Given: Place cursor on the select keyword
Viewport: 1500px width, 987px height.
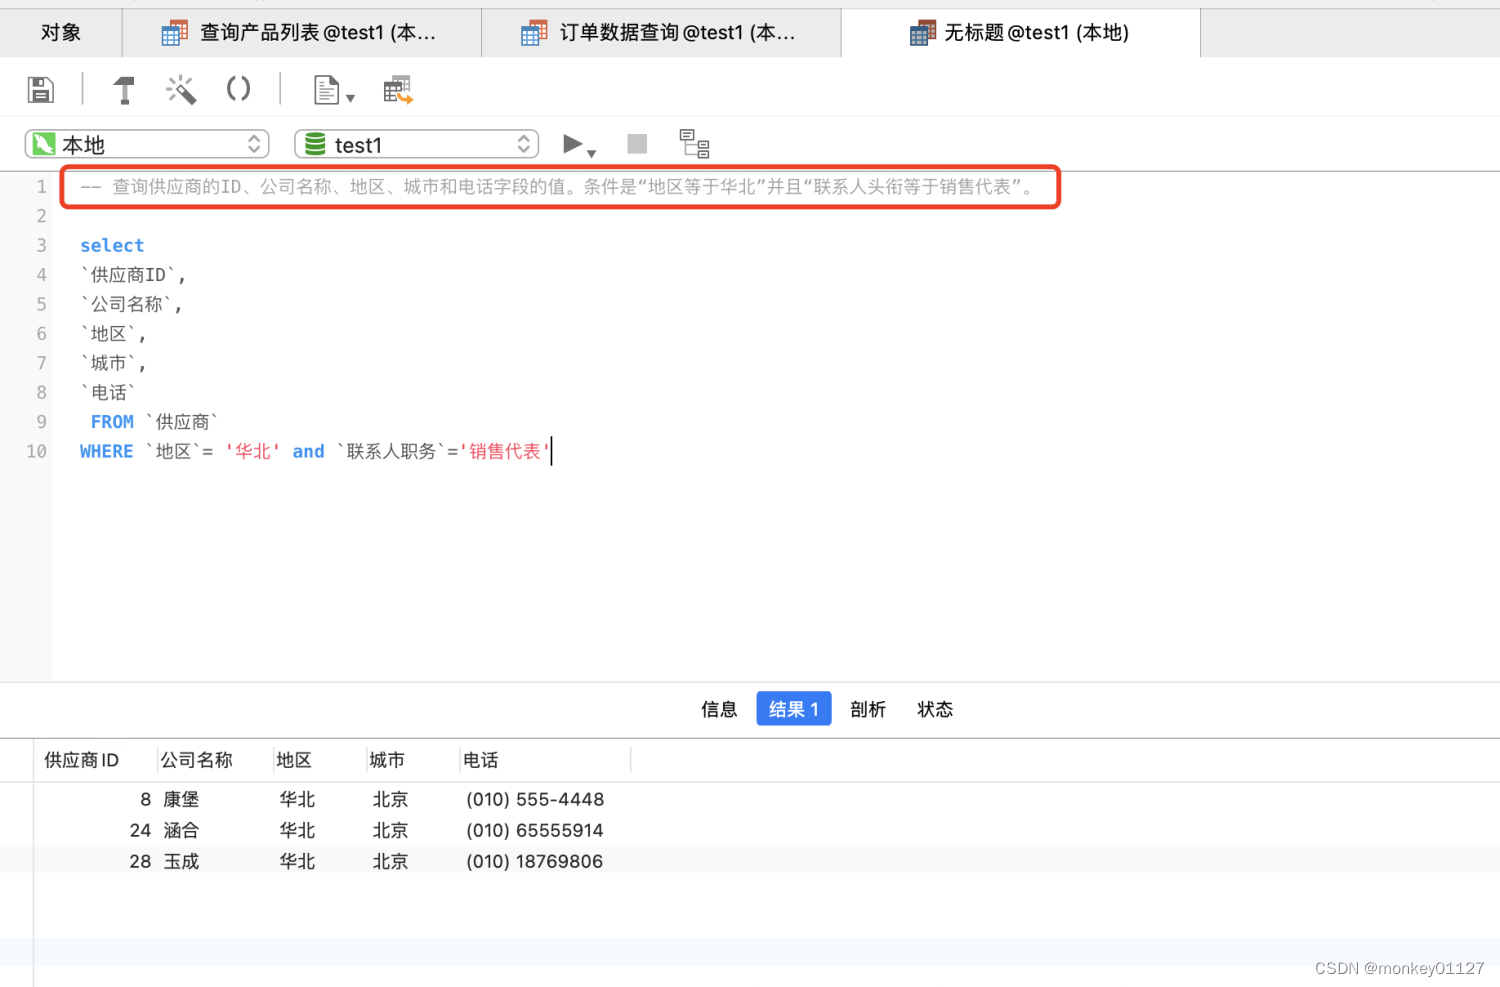Looking at the screenshot, I should [112, 245].
